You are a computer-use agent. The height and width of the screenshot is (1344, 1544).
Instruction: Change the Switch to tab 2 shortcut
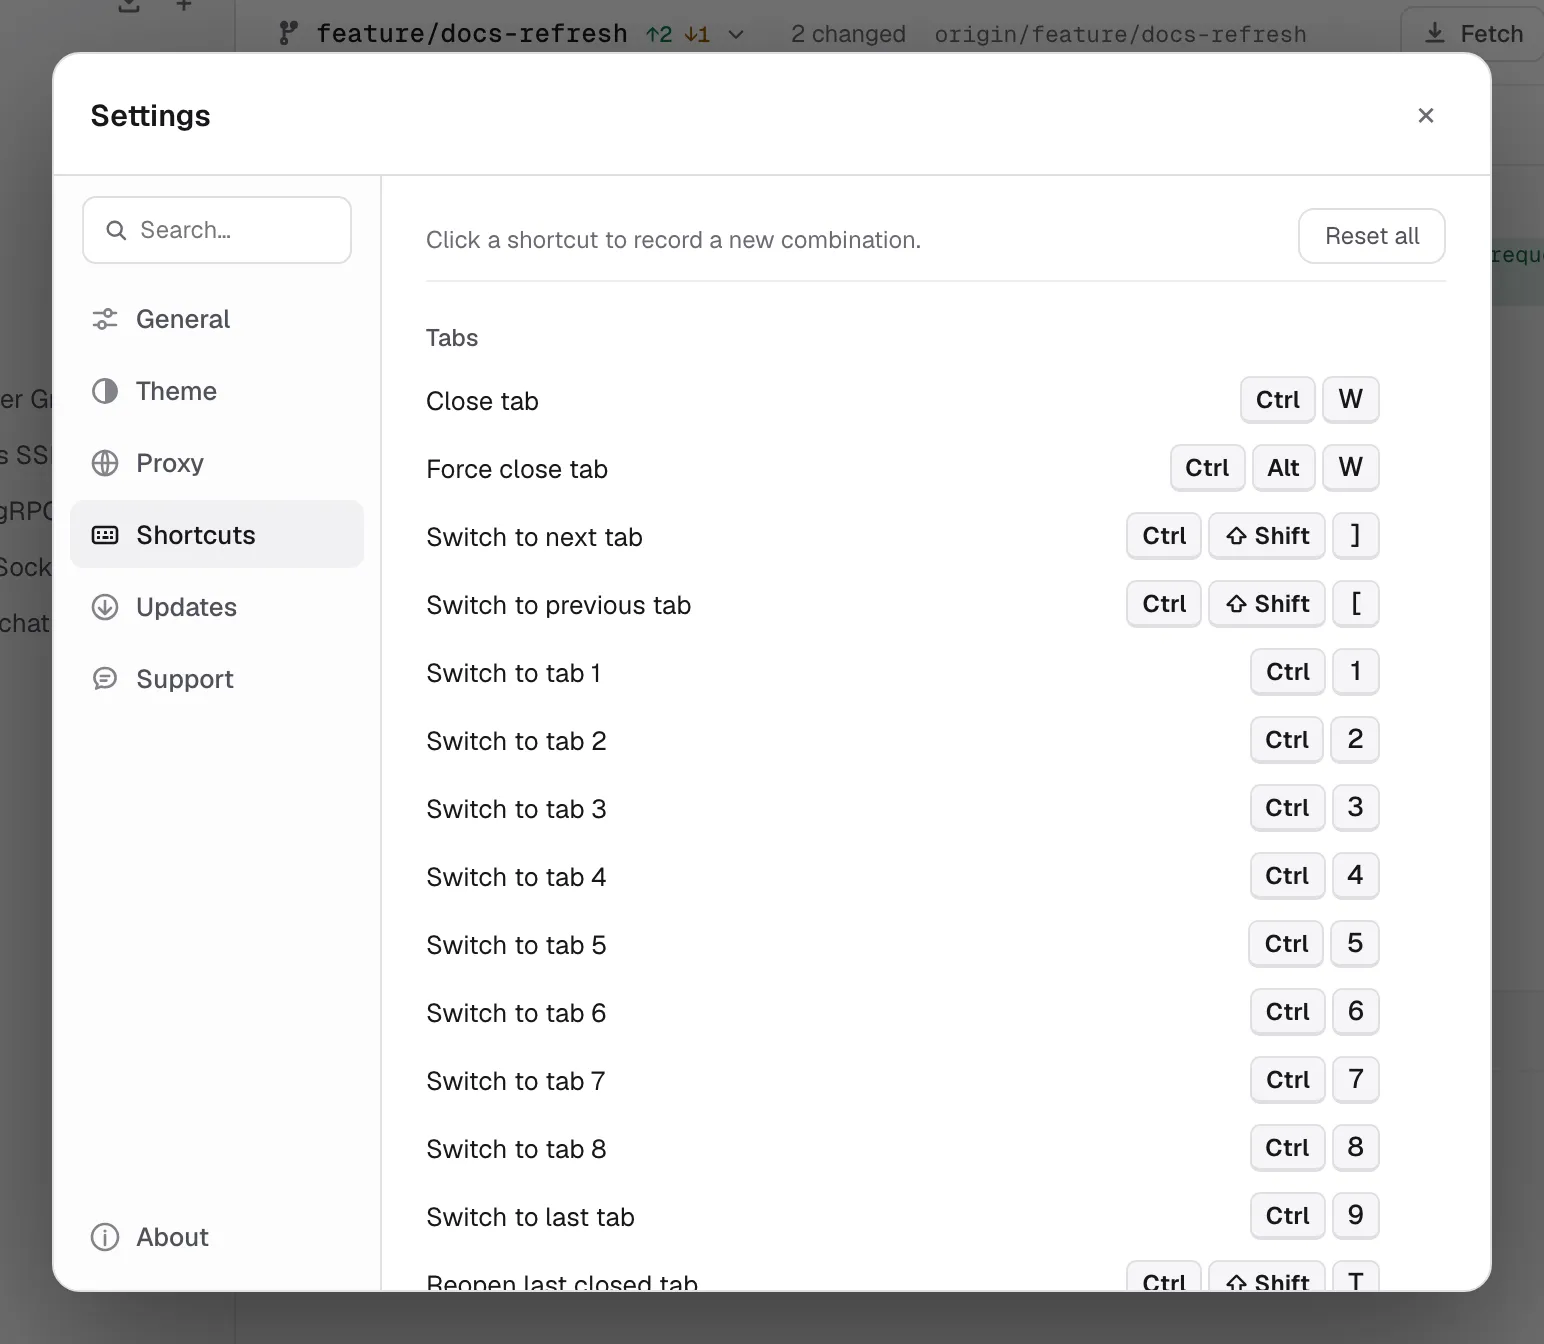pyautogui.click(x=1315, y=740)
